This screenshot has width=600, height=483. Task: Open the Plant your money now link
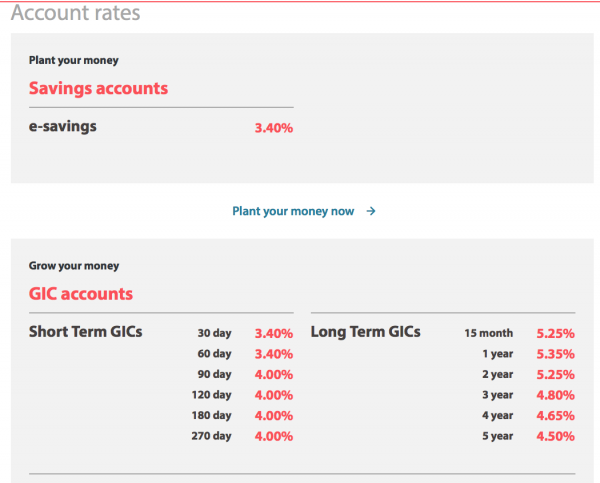[293, 212]
